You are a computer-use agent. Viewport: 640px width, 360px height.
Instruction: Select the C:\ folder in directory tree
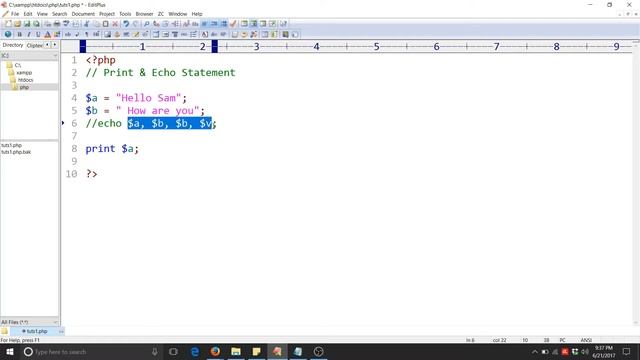(14, 65)
